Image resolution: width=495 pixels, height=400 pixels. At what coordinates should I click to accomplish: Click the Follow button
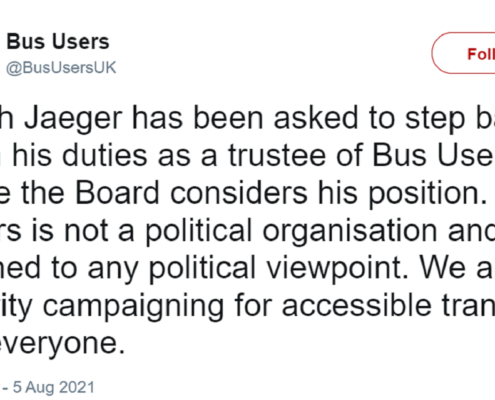tap(464, 53)
